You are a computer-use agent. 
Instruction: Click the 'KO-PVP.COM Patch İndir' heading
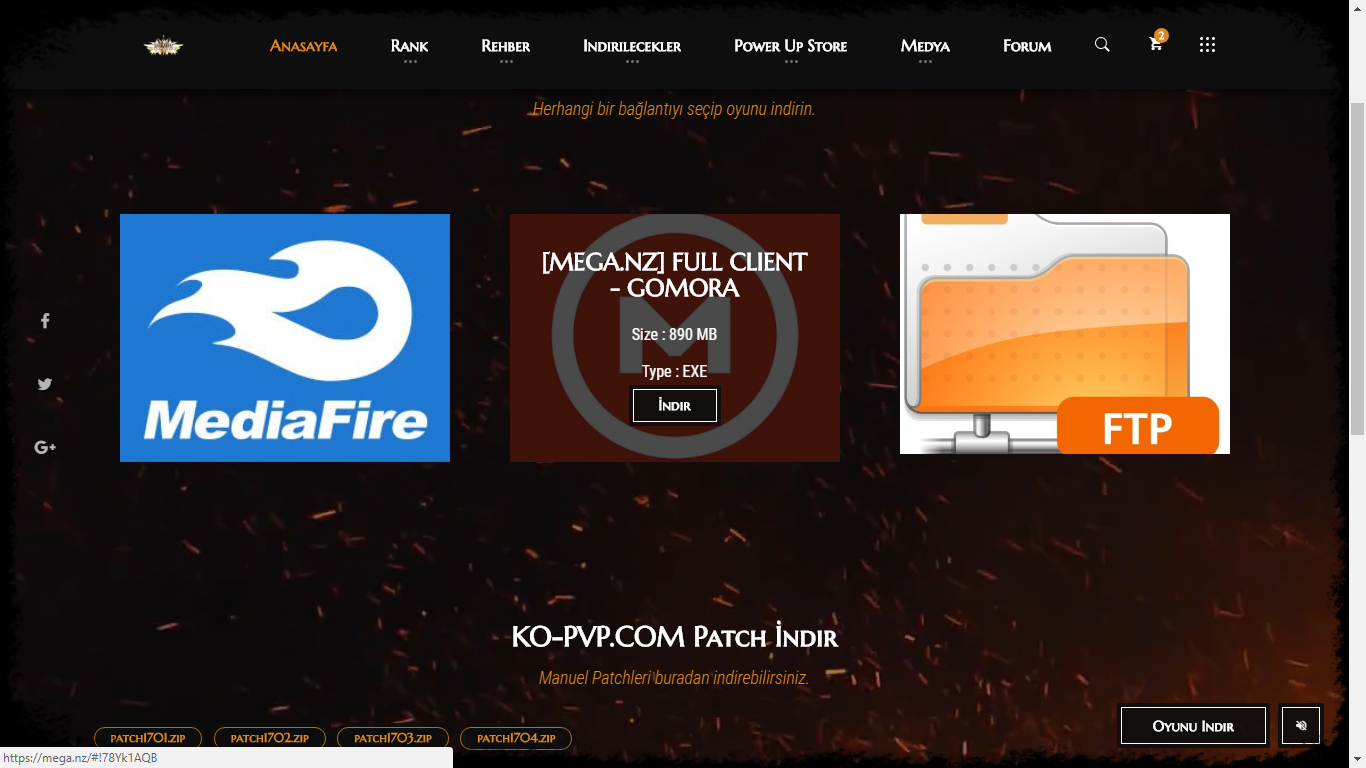click(675, 637)
